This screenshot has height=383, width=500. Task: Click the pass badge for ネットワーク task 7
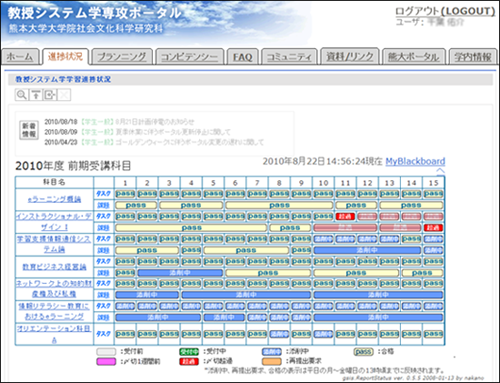pos(257,283)
